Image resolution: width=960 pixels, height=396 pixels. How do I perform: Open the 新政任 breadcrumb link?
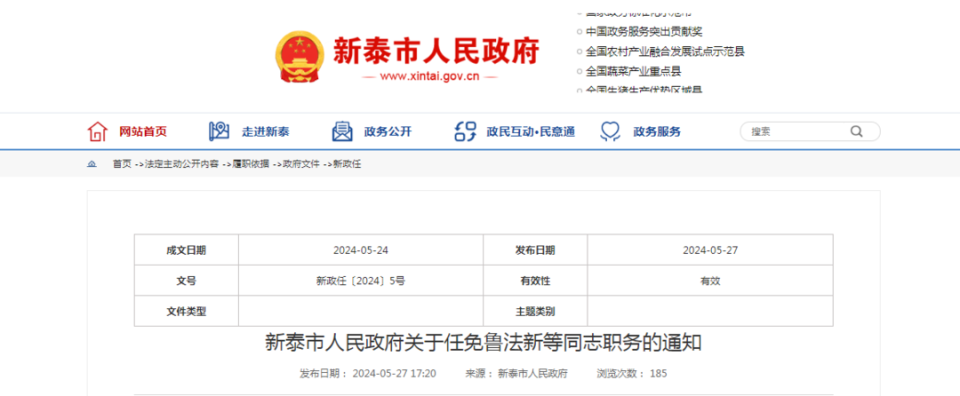347,164
